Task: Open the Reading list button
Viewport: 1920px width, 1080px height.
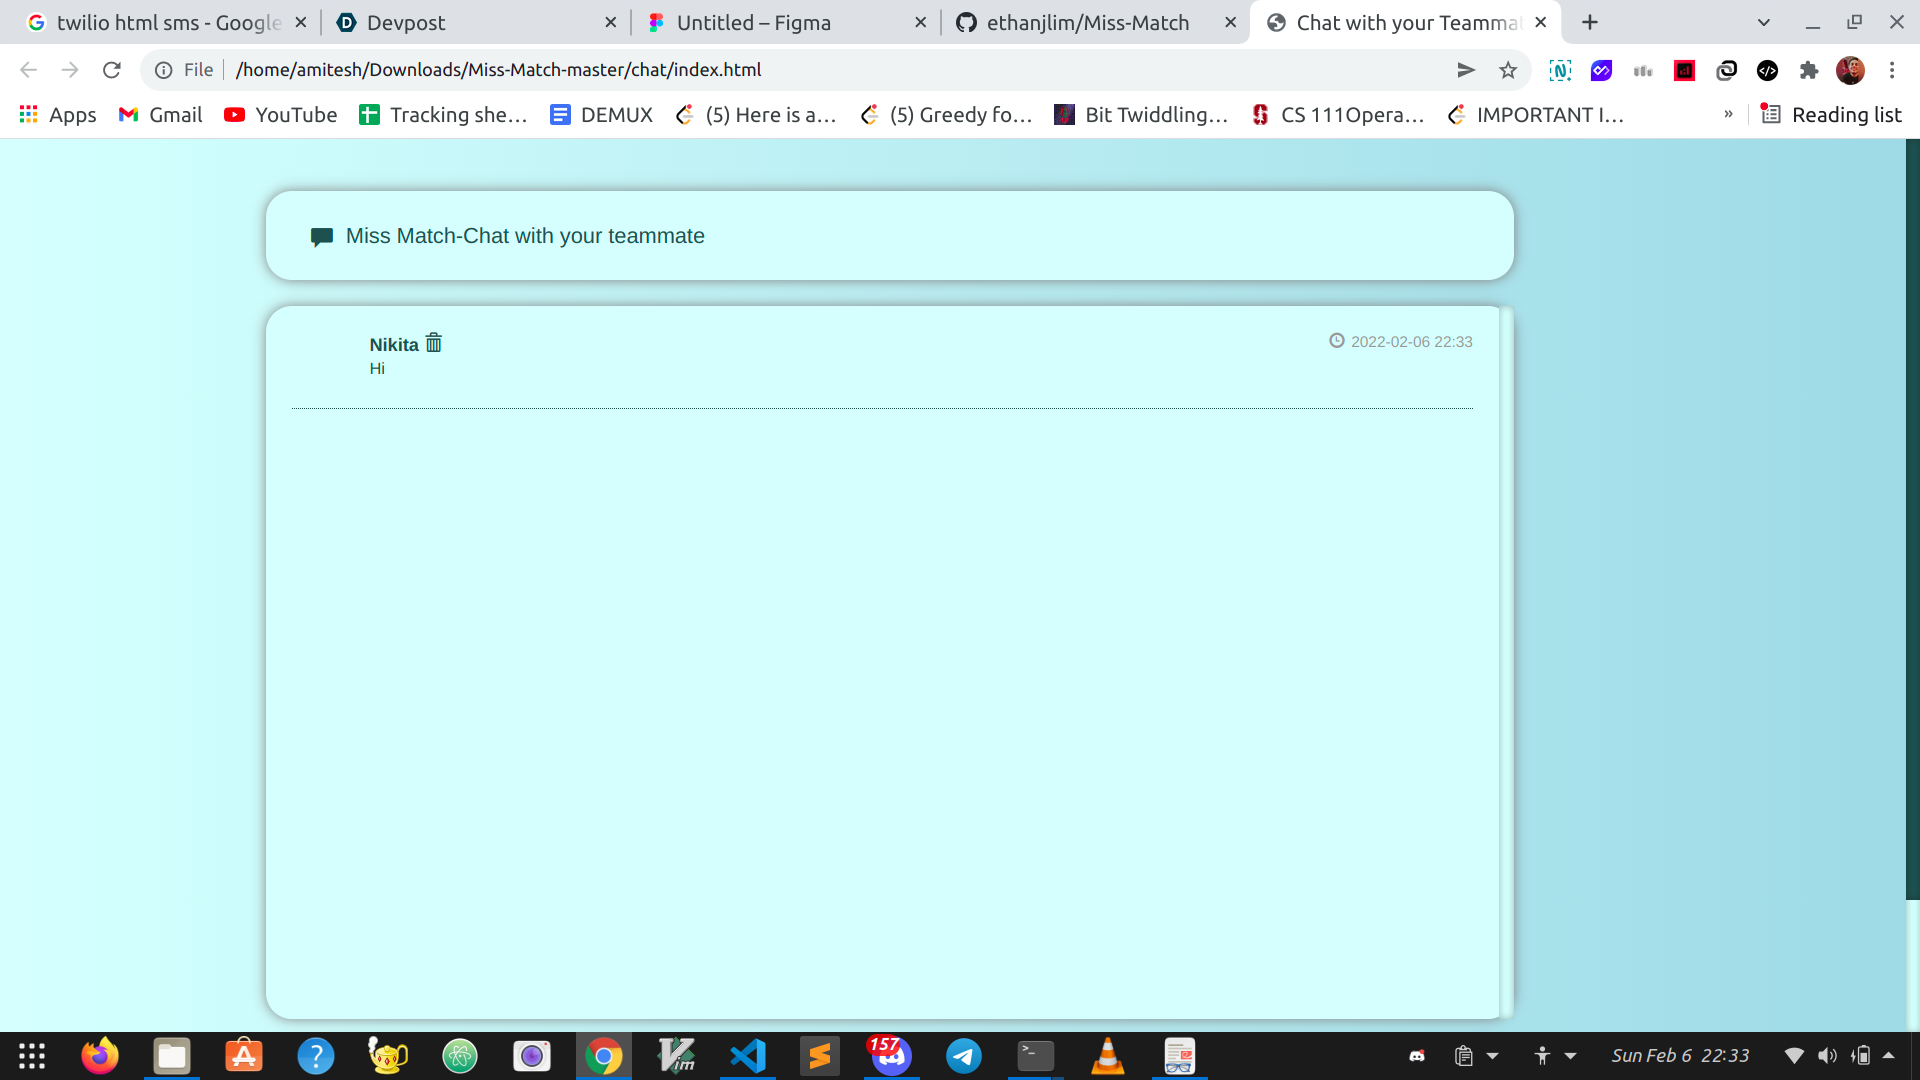Action: click(x=1831, y=115)
